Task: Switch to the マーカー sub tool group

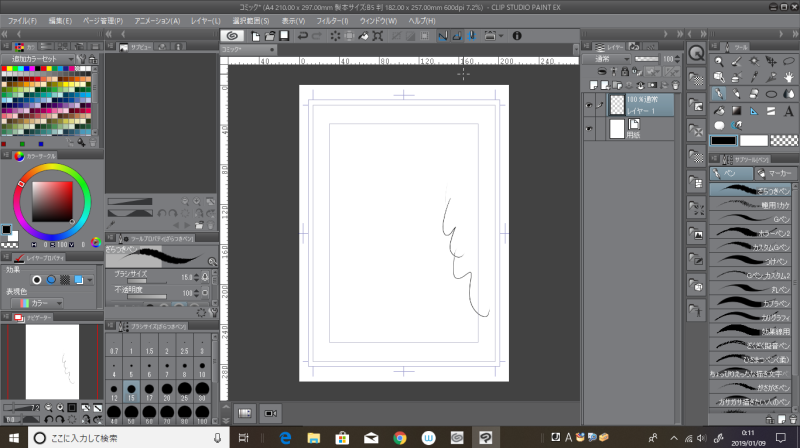Action: [775, 174]
